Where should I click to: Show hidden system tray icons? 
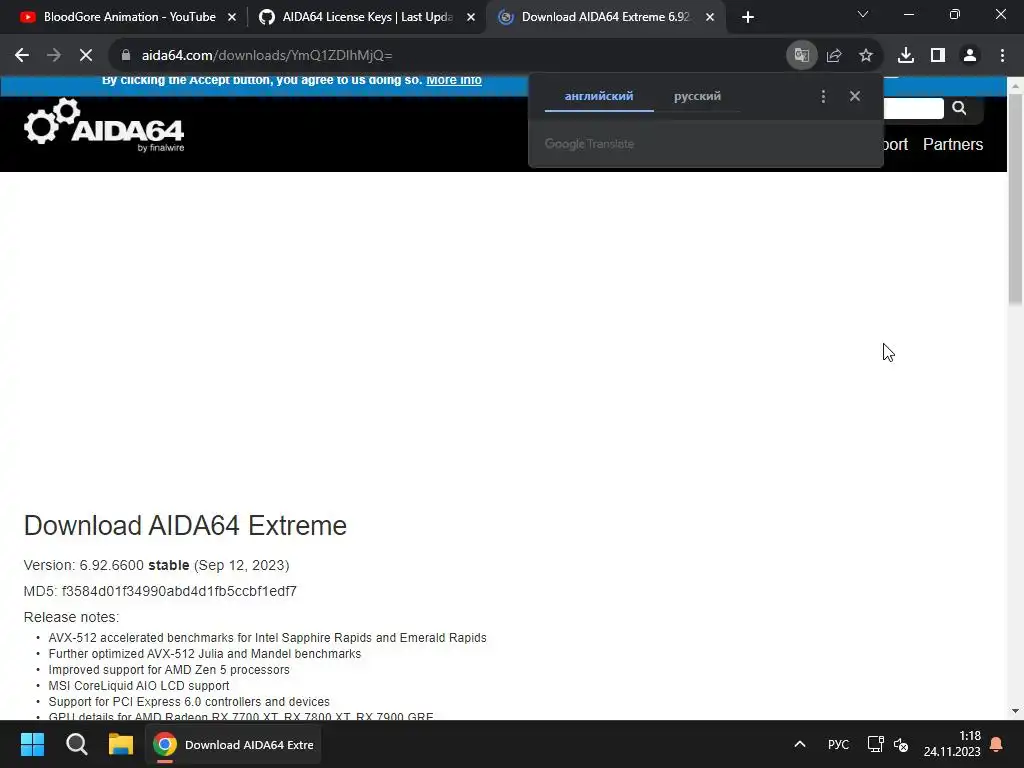click(799, 744)
